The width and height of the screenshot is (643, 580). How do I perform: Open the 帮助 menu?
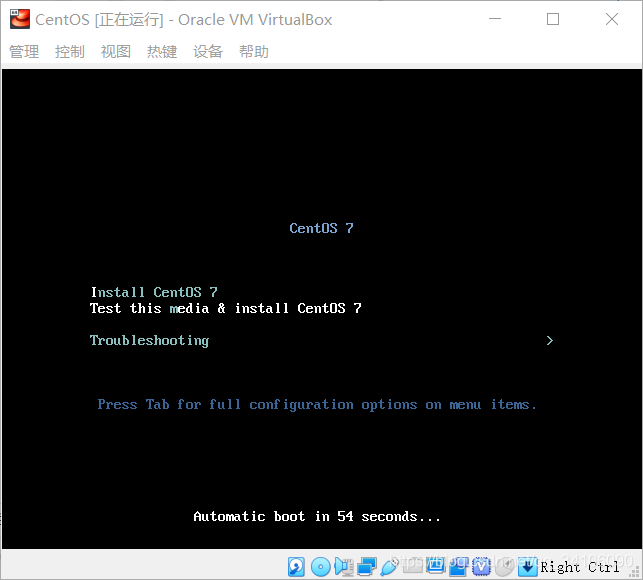coord(254,52)
